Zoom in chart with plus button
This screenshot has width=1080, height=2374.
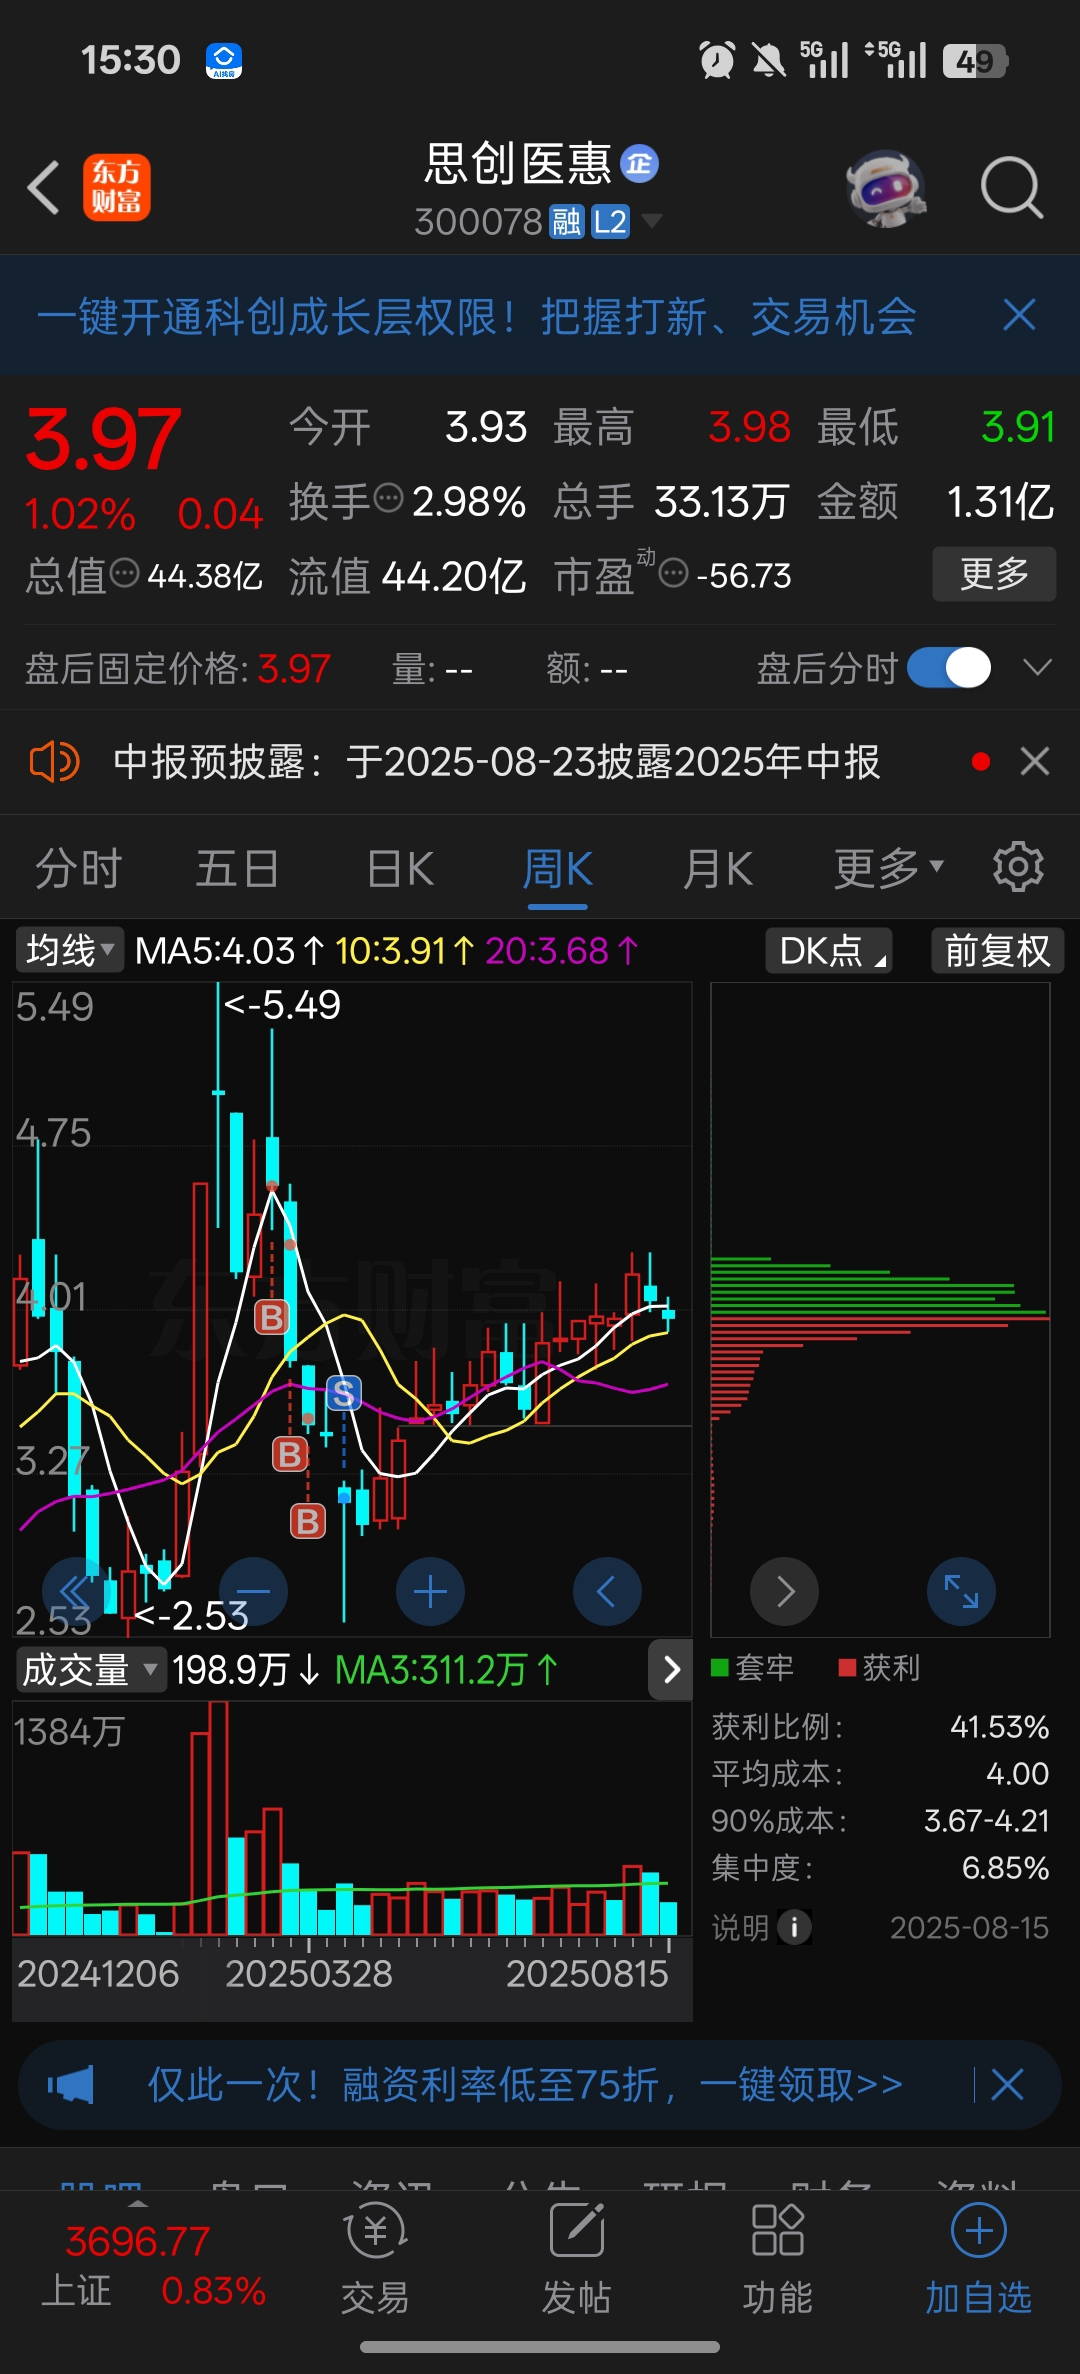click(x=431, y=1591)
